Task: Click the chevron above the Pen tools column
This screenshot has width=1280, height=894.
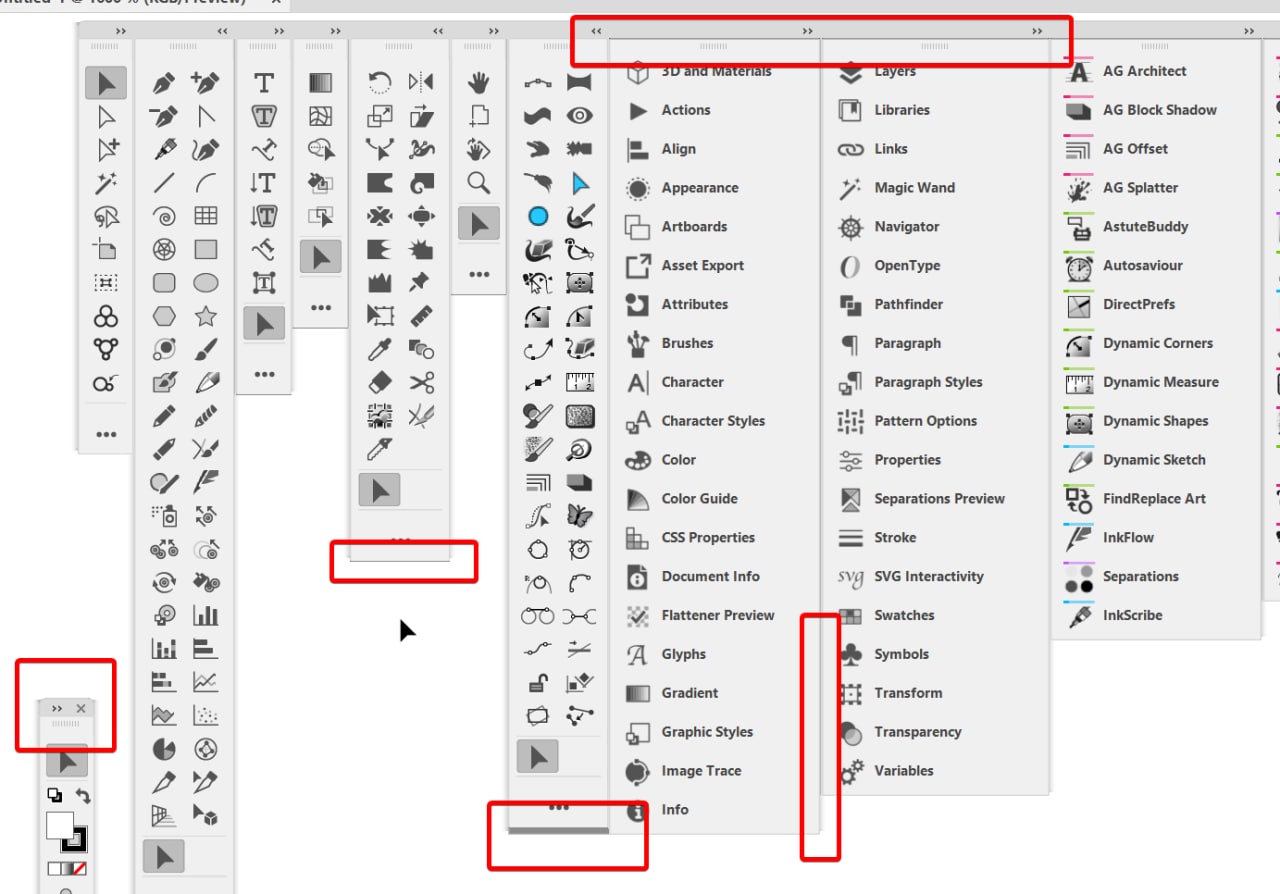Action: (x=222, y=32)
